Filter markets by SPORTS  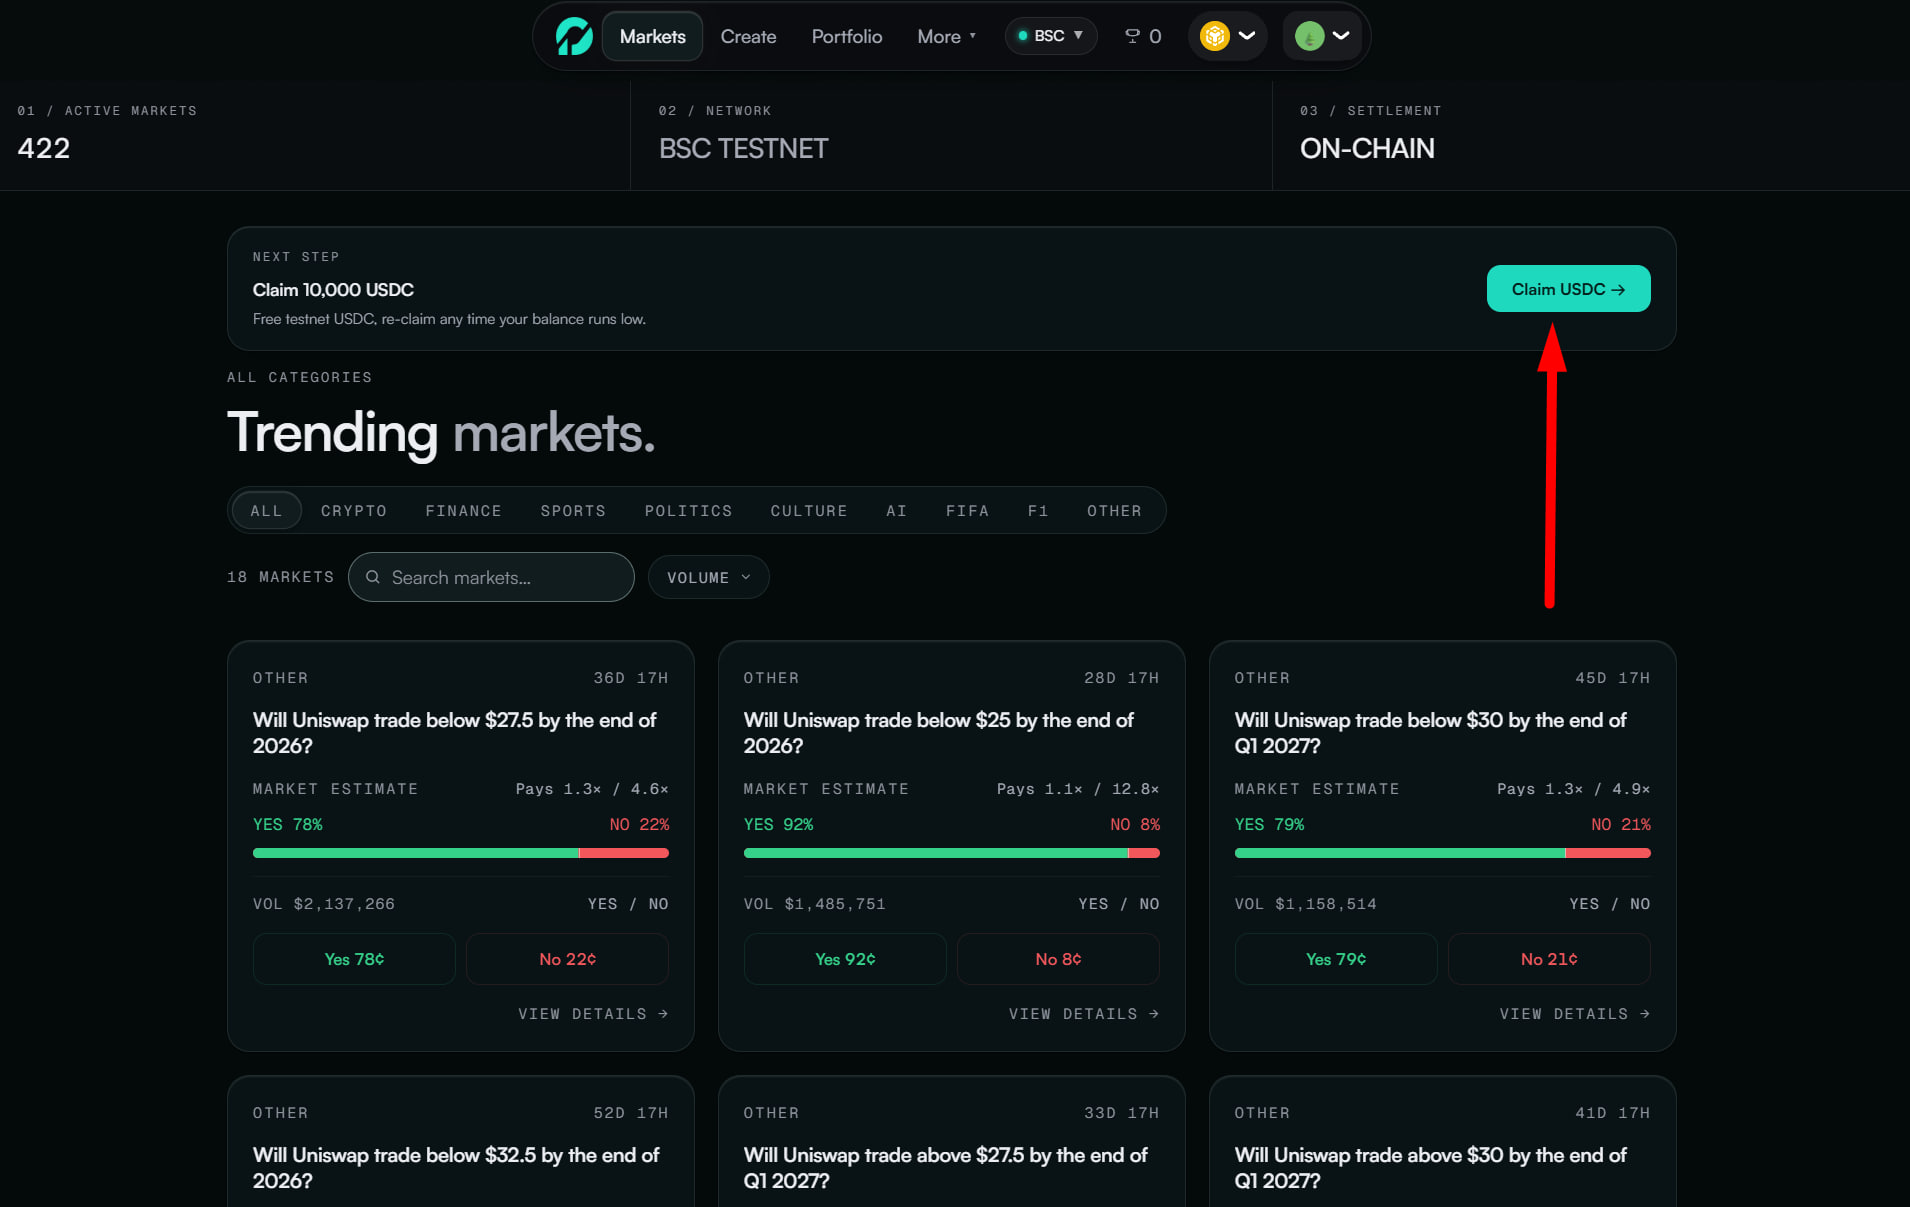tap(573, 510)
